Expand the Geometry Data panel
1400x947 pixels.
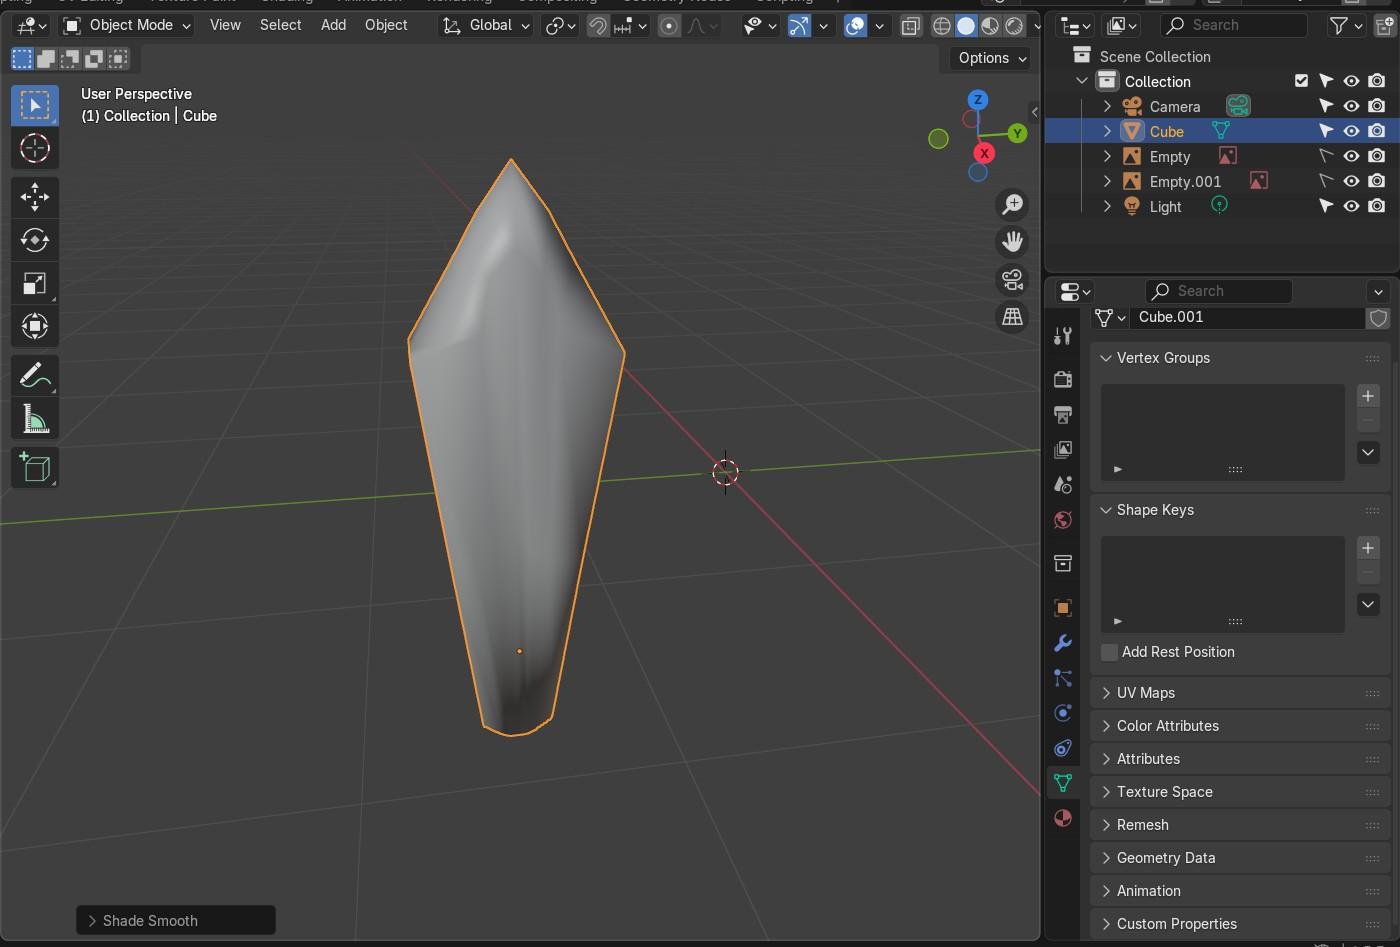point(1165,858)
